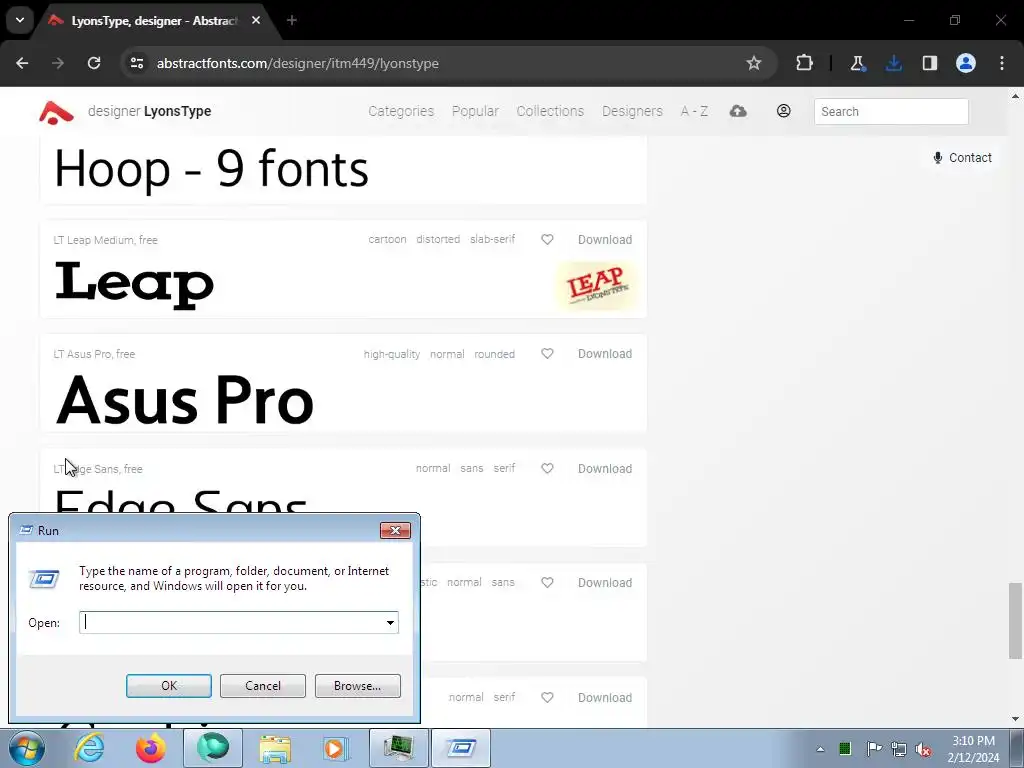Click the site Search field
This screenshot has height=768, width=1024.
(891, 112)
